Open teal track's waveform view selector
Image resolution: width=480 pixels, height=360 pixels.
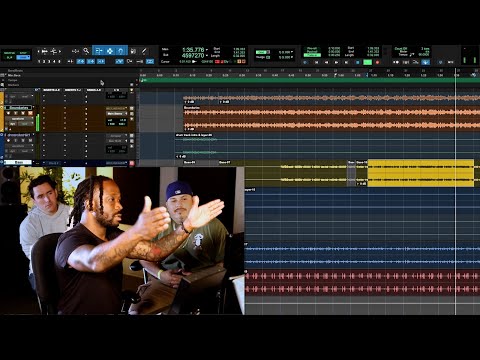click(19, 146)
